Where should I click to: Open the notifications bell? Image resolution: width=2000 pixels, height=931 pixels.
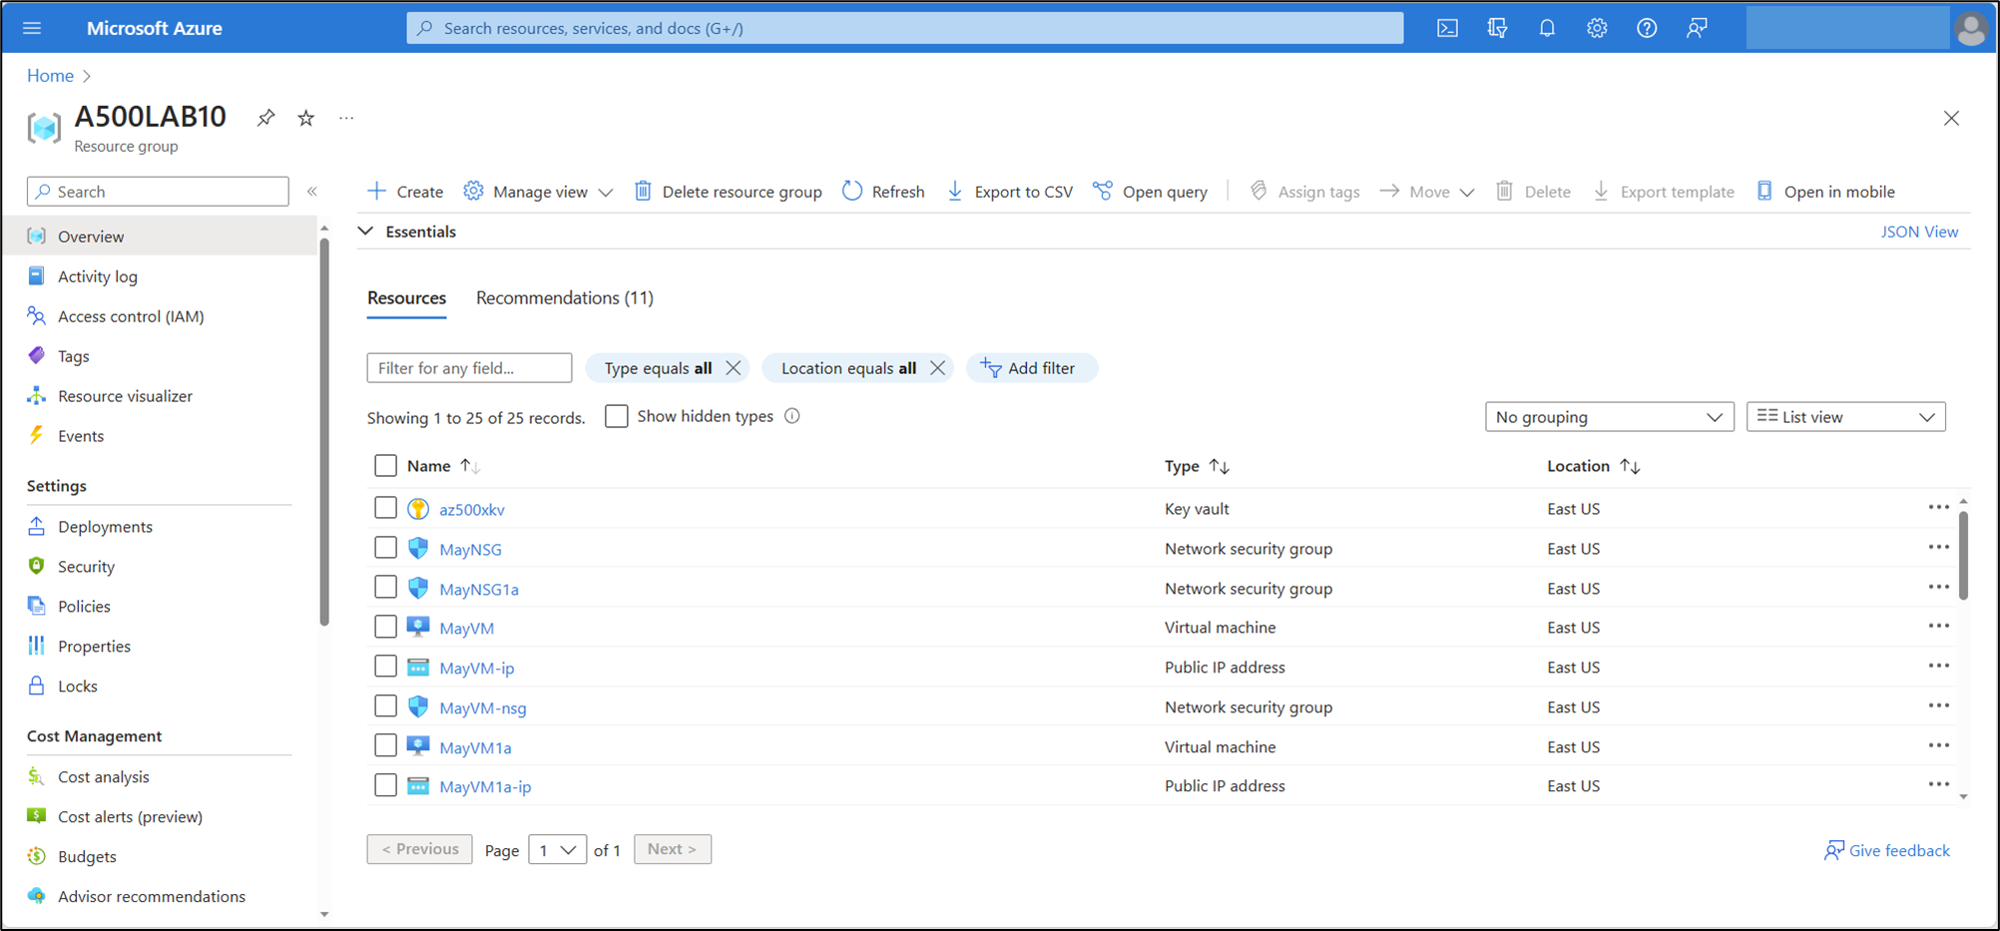[1547, 28]
